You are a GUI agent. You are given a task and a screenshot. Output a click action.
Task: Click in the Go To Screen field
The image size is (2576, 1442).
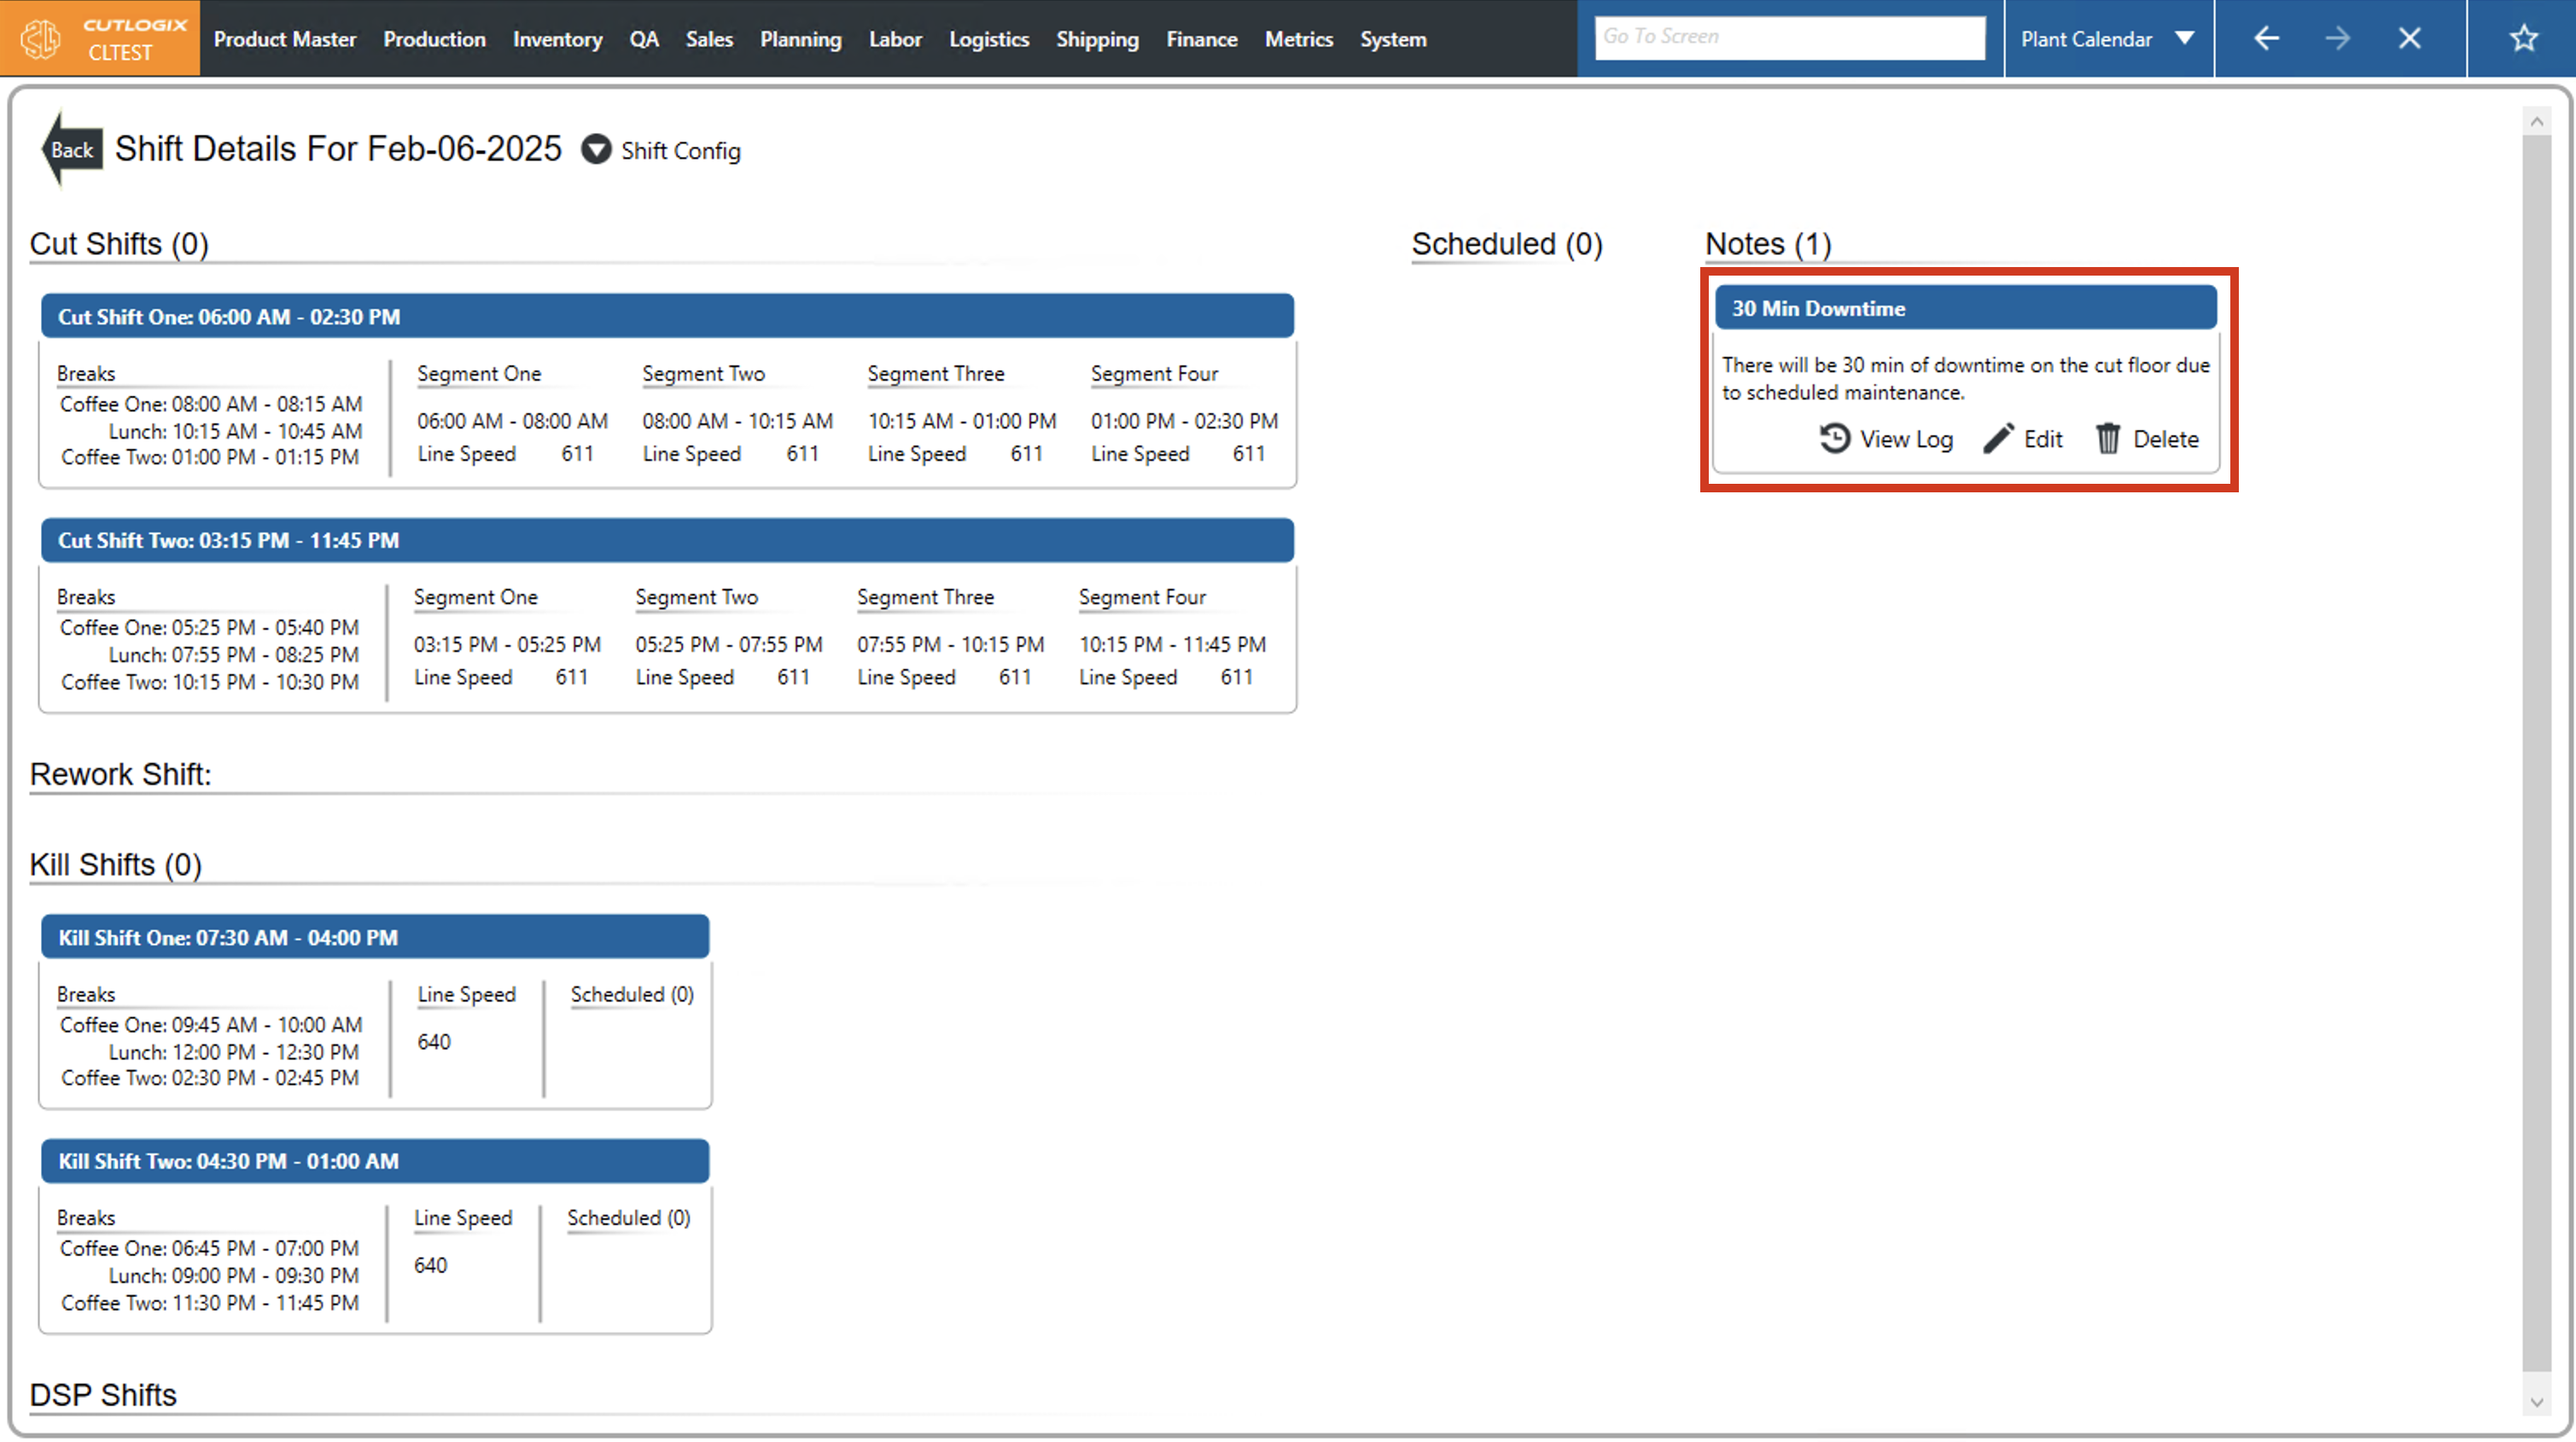tap(1788, 37)
